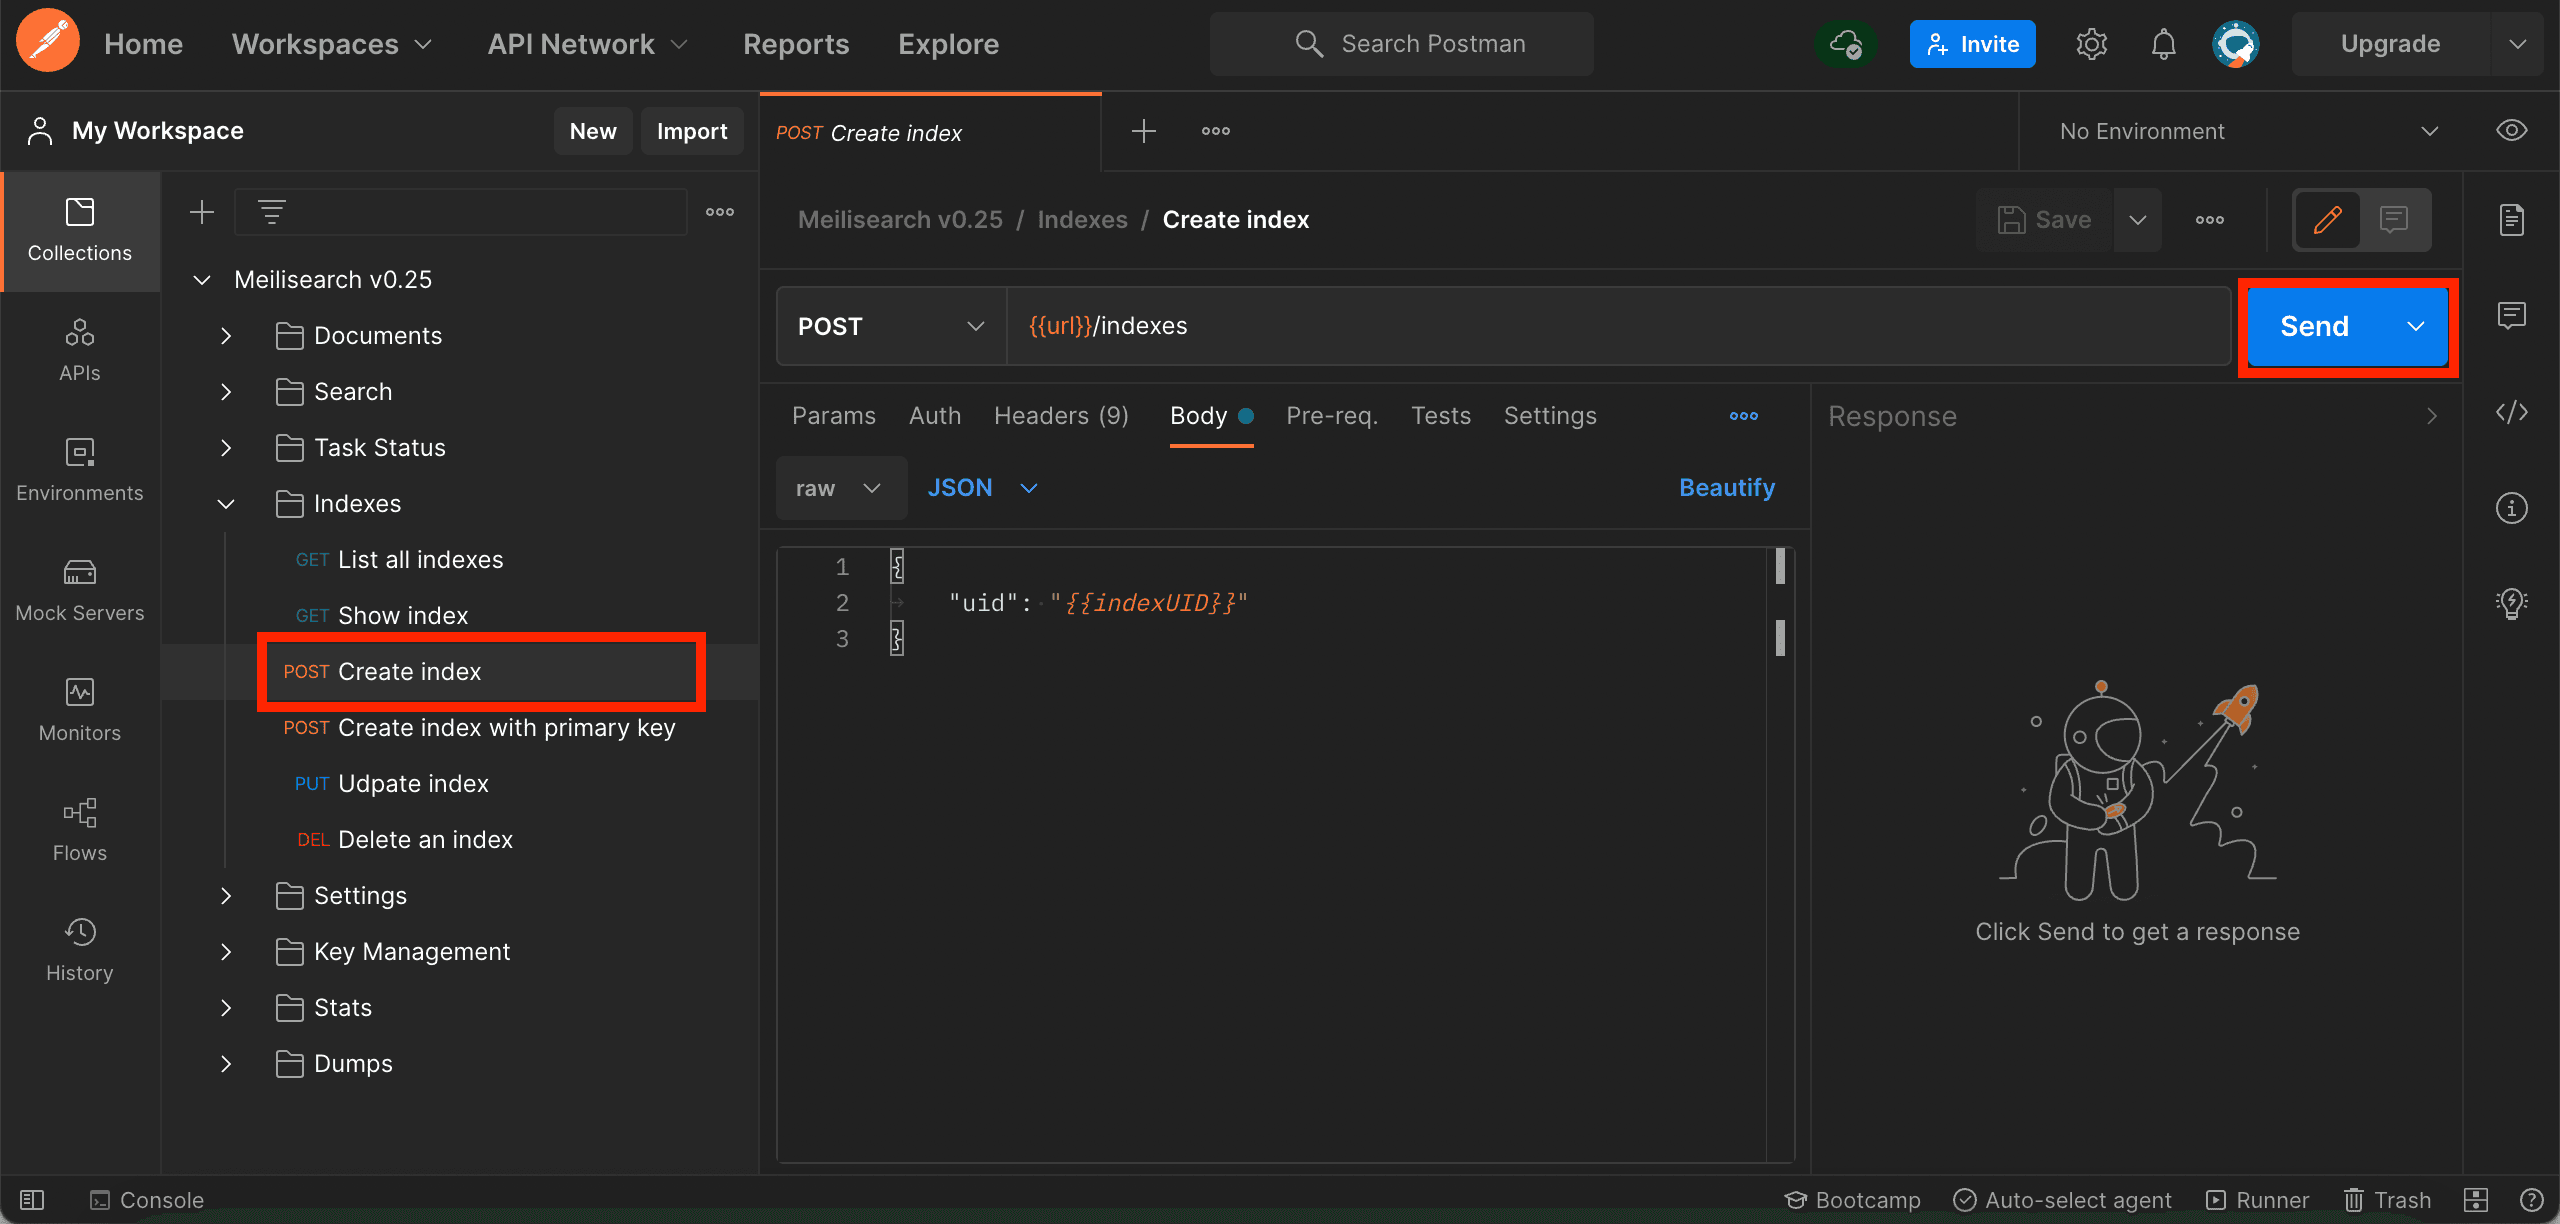Toggle two-pane layout icon in status bar
This screenshot has height=1224, width=2560.
point(2476,1200)
